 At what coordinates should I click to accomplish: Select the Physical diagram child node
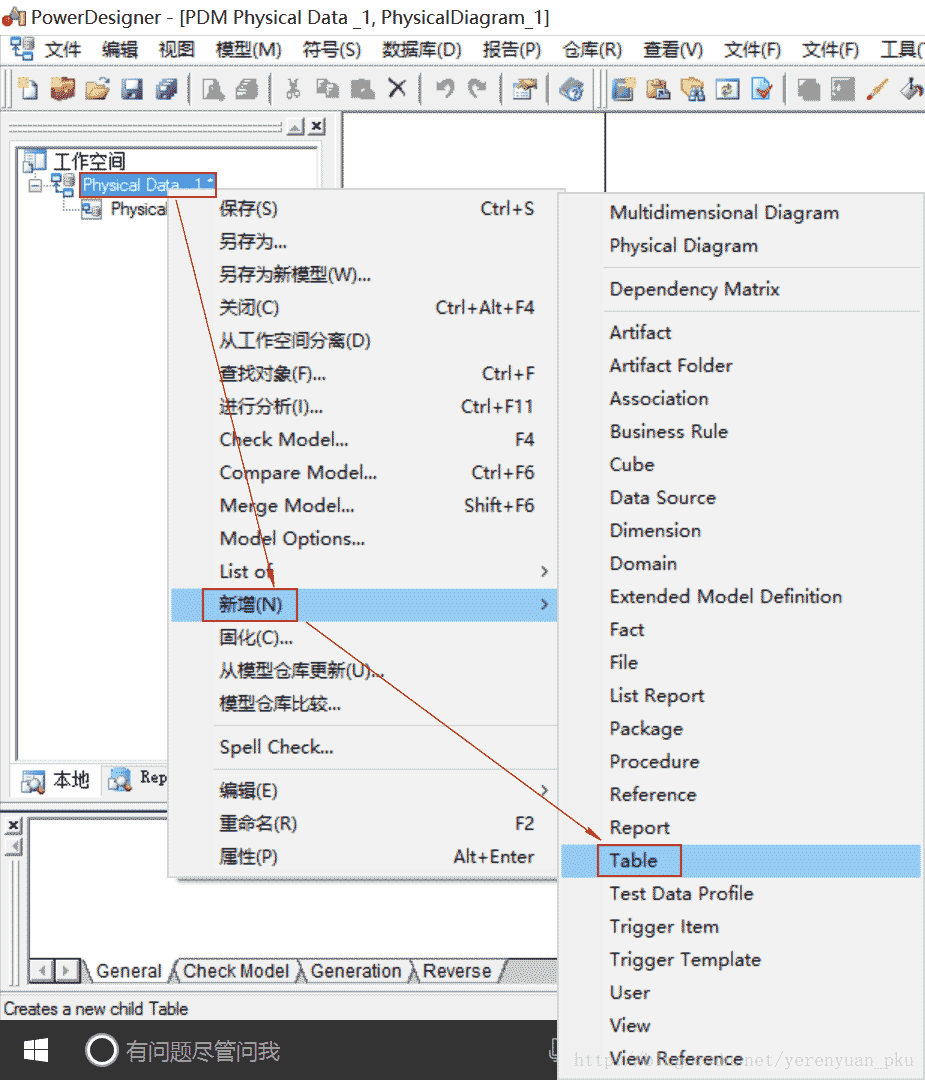click(x=138, y=209)
